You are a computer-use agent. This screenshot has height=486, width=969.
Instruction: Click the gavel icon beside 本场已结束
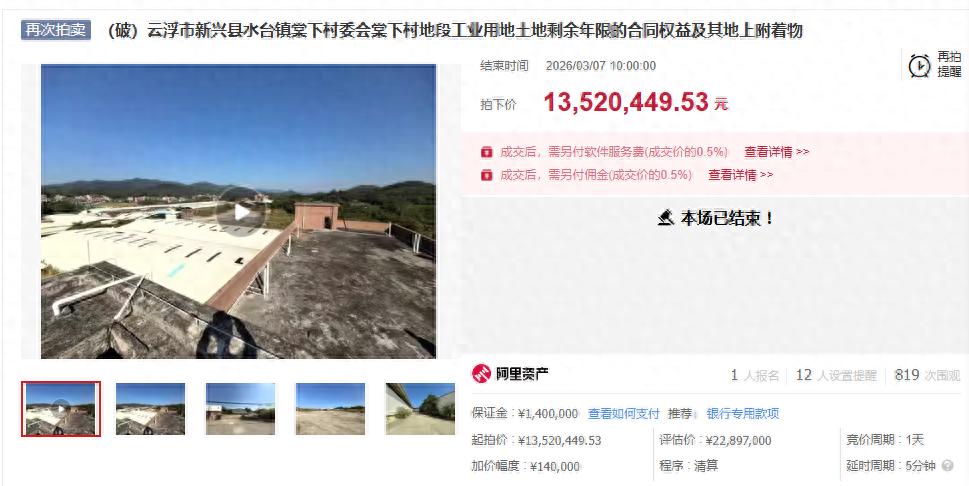(666, 218)
